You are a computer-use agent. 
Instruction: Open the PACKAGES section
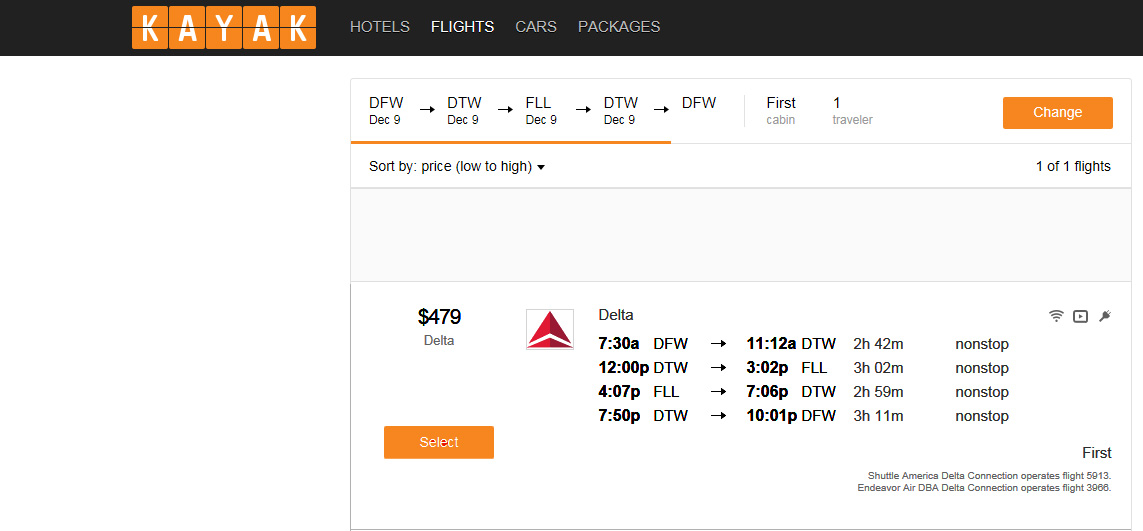pyautogui.click(x=619, y=27)
